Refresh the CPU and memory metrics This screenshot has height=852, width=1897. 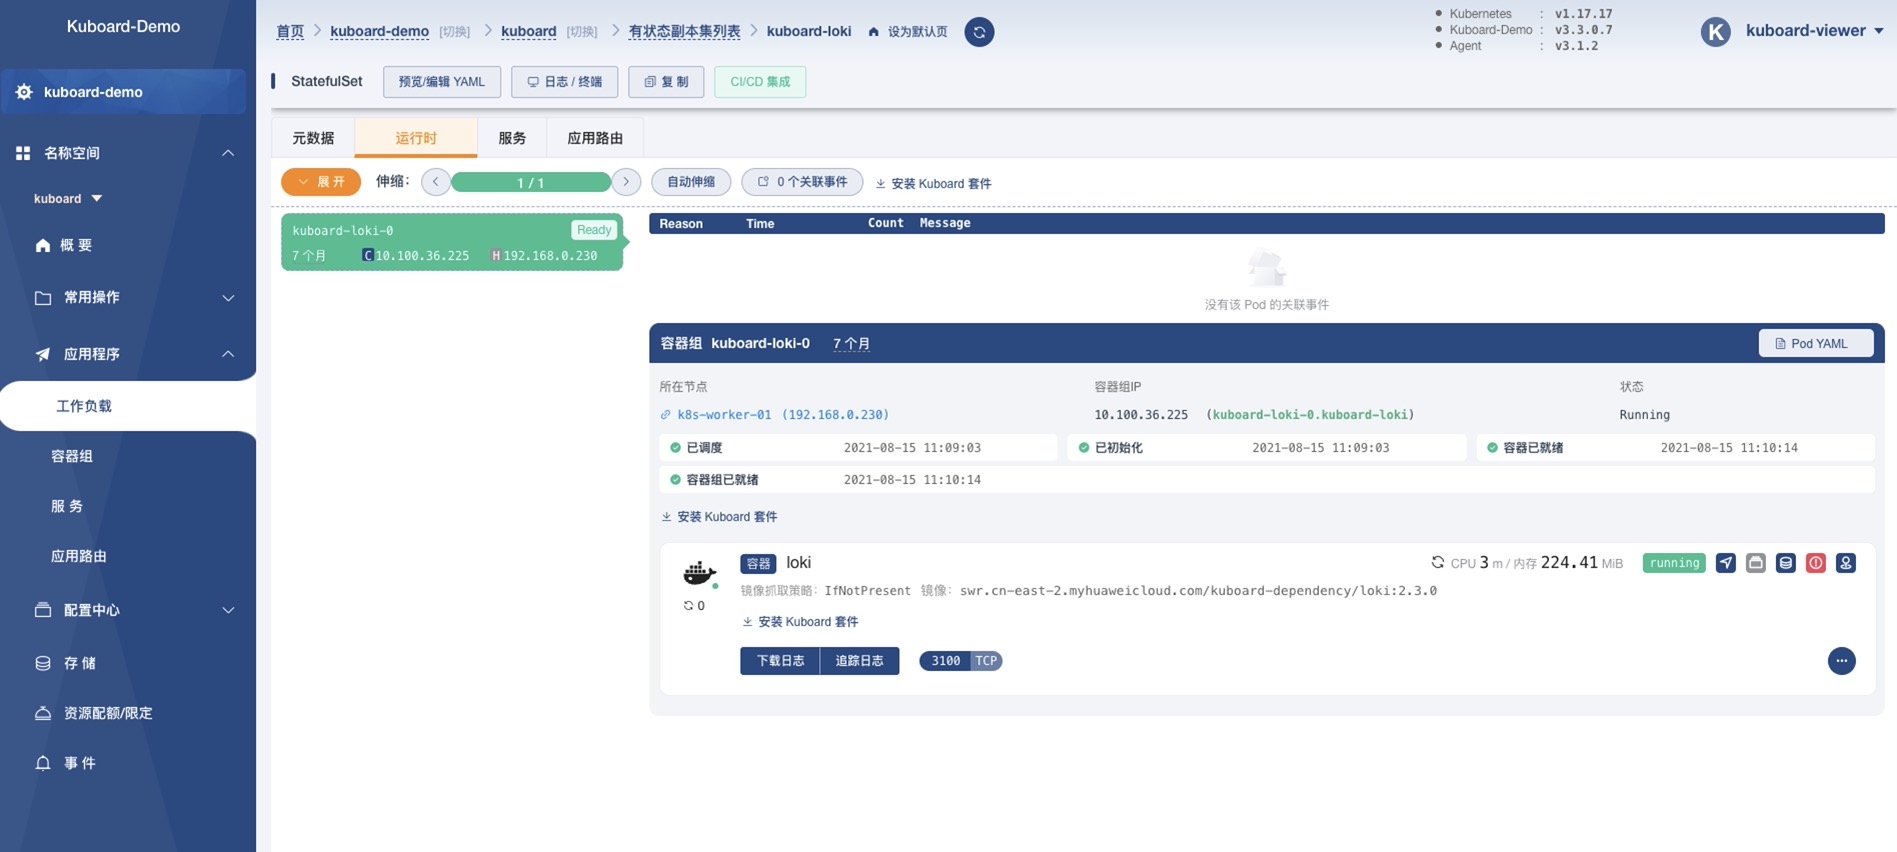pos(1437,563)
